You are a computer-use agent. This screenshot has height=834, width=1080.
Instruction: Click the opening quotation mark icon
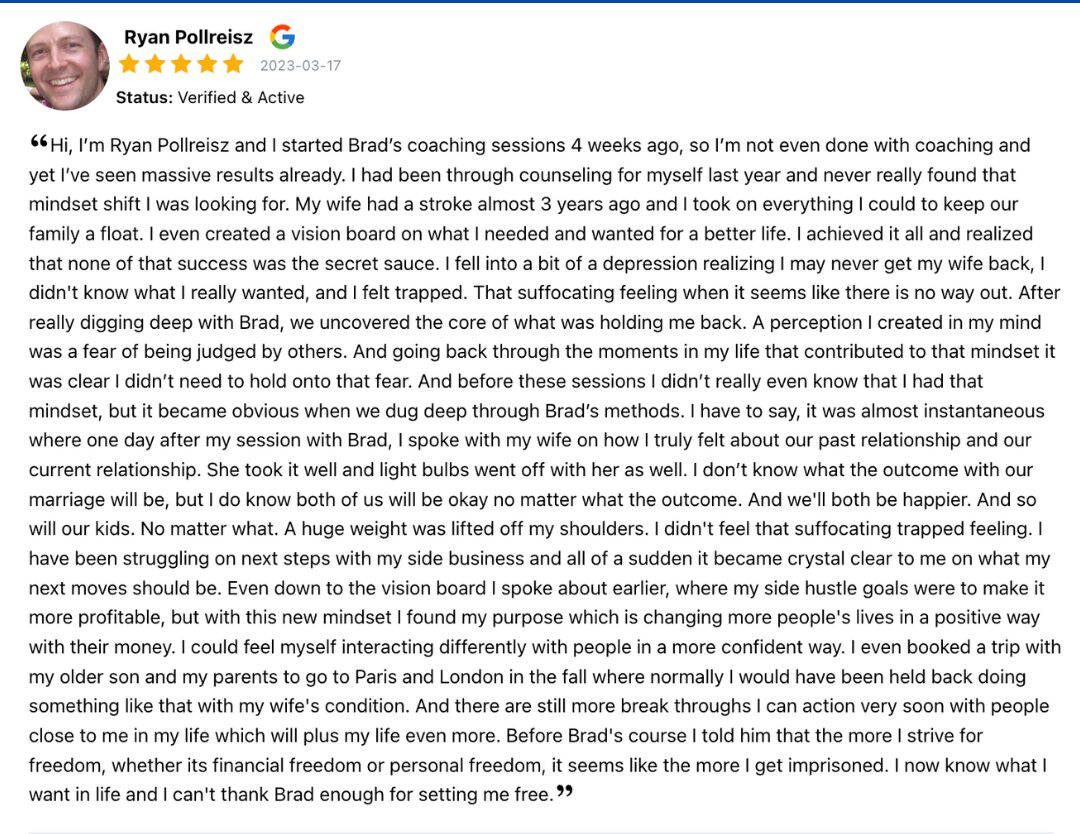(x=39, y=141)
